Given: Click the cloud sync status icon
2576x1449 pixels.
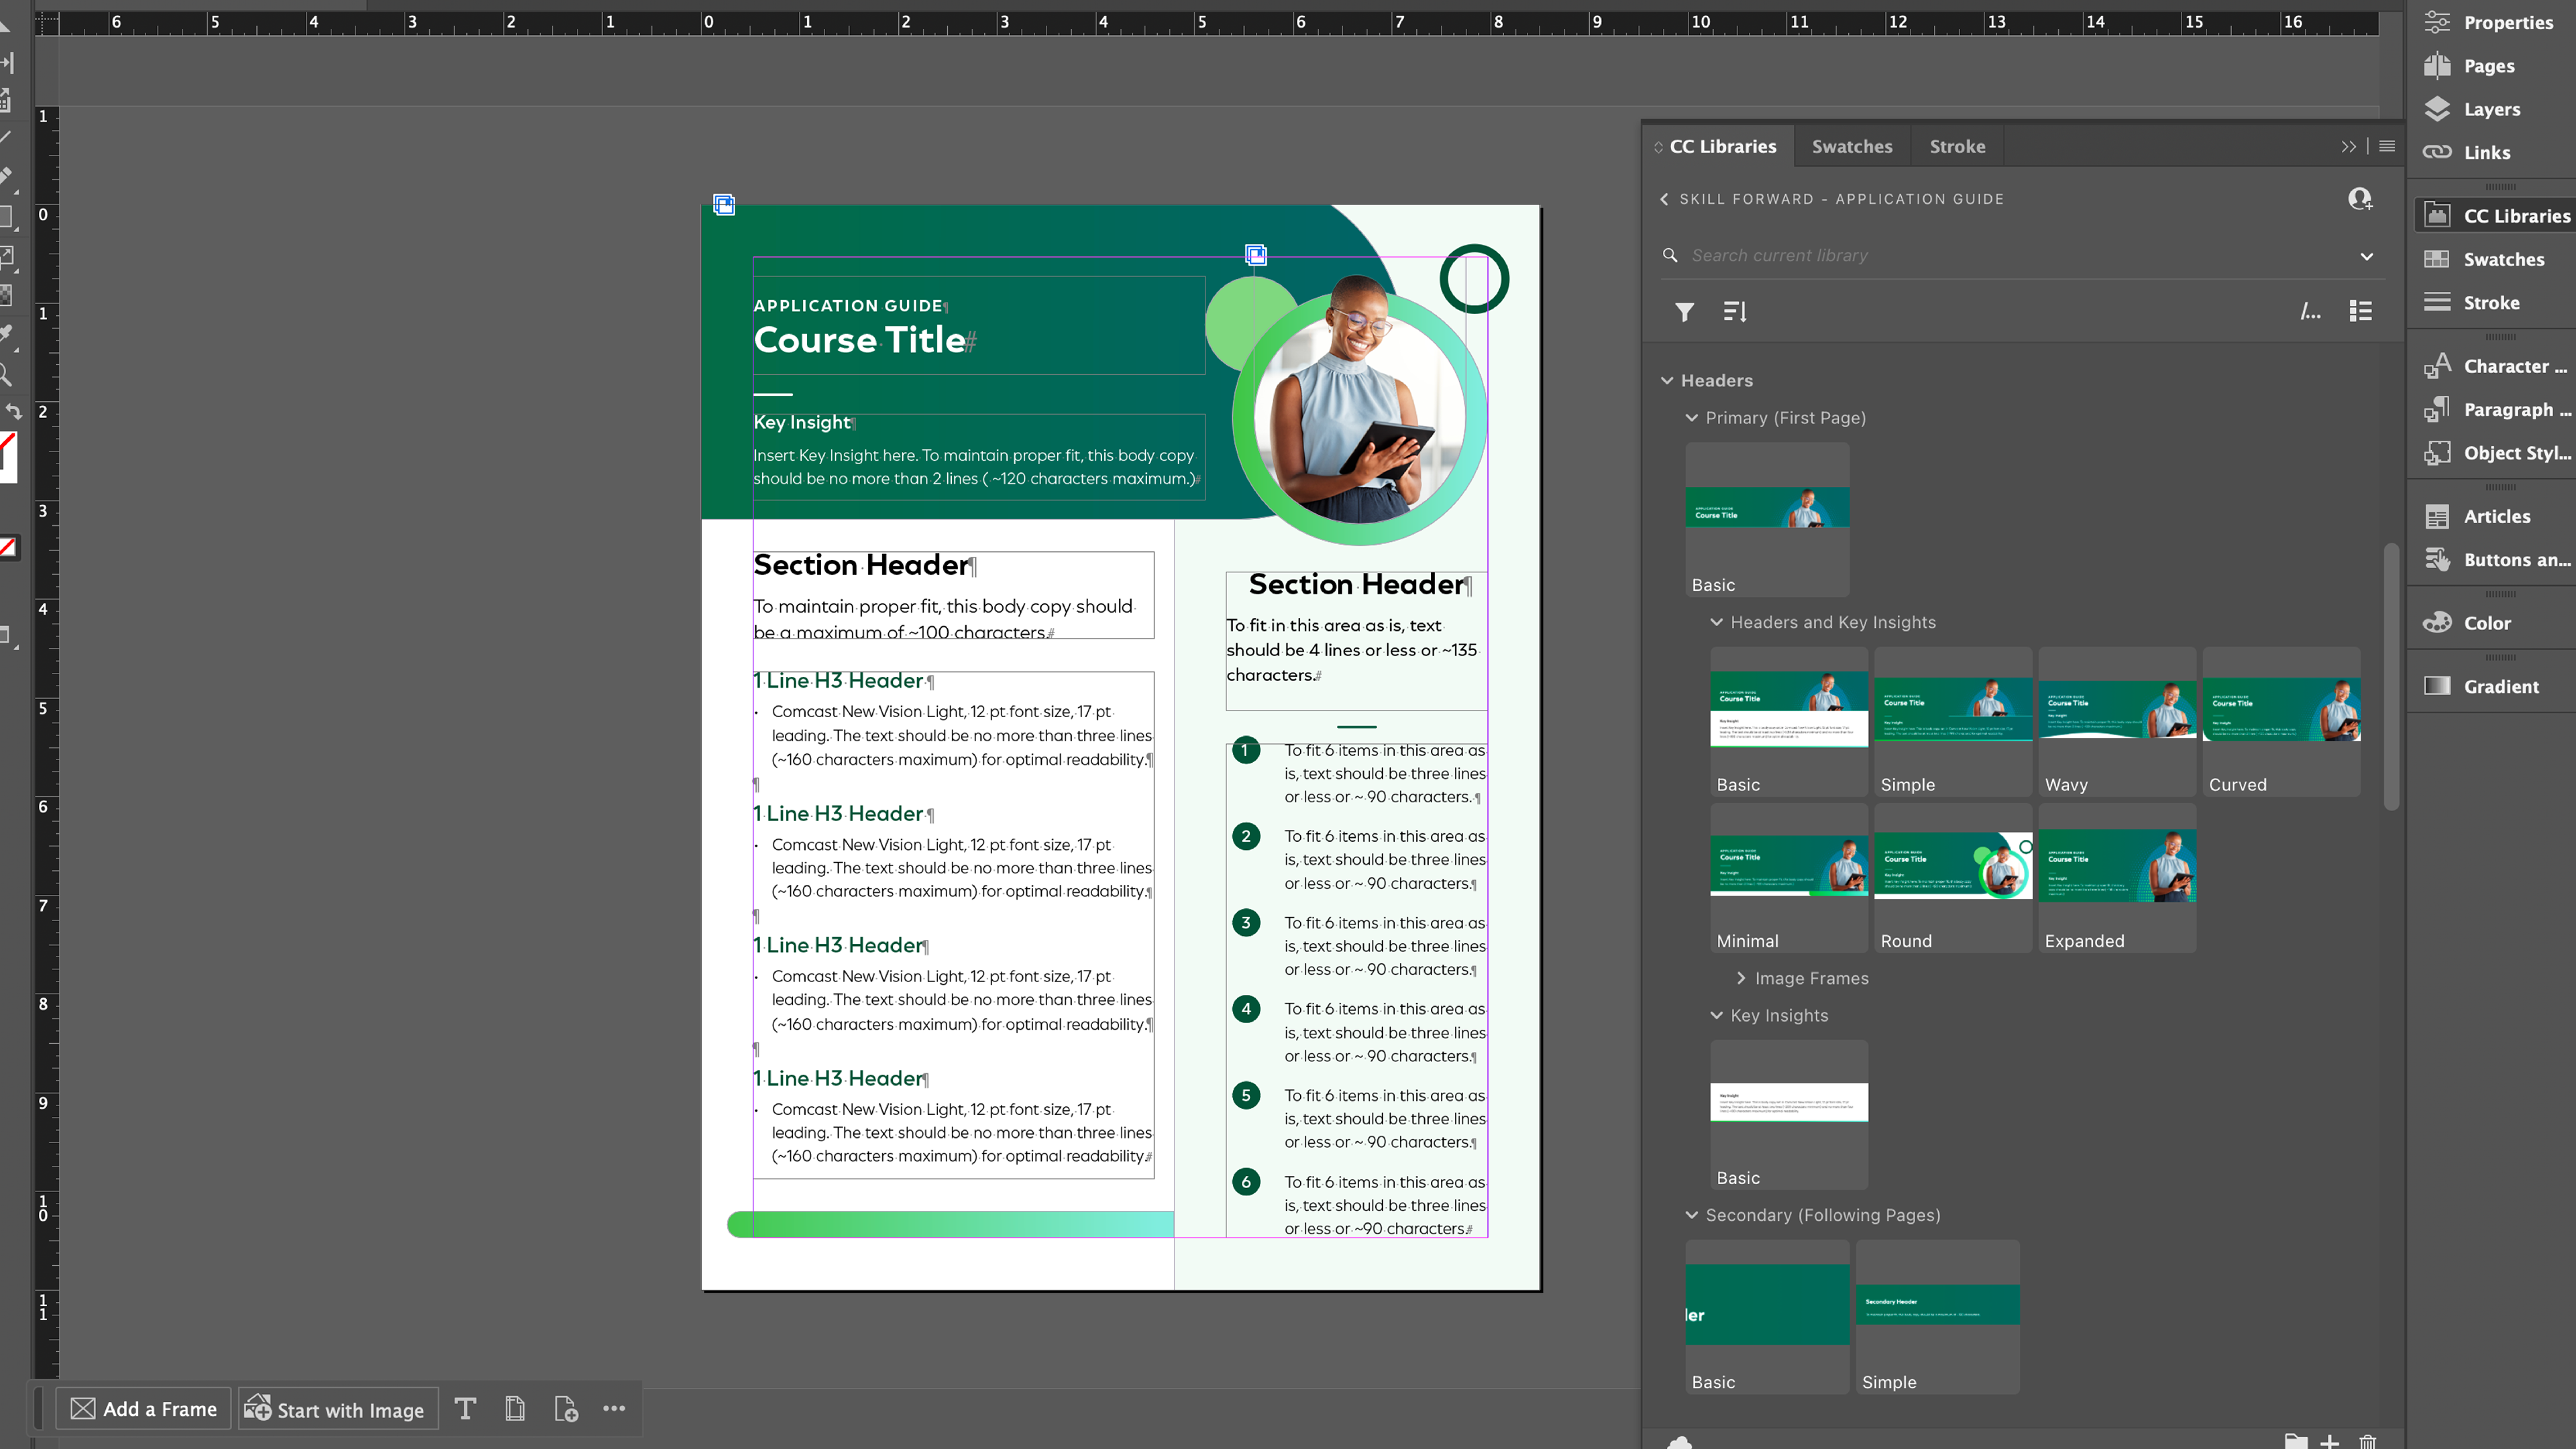Looking at the screenshot, I should (1680, 1442).
